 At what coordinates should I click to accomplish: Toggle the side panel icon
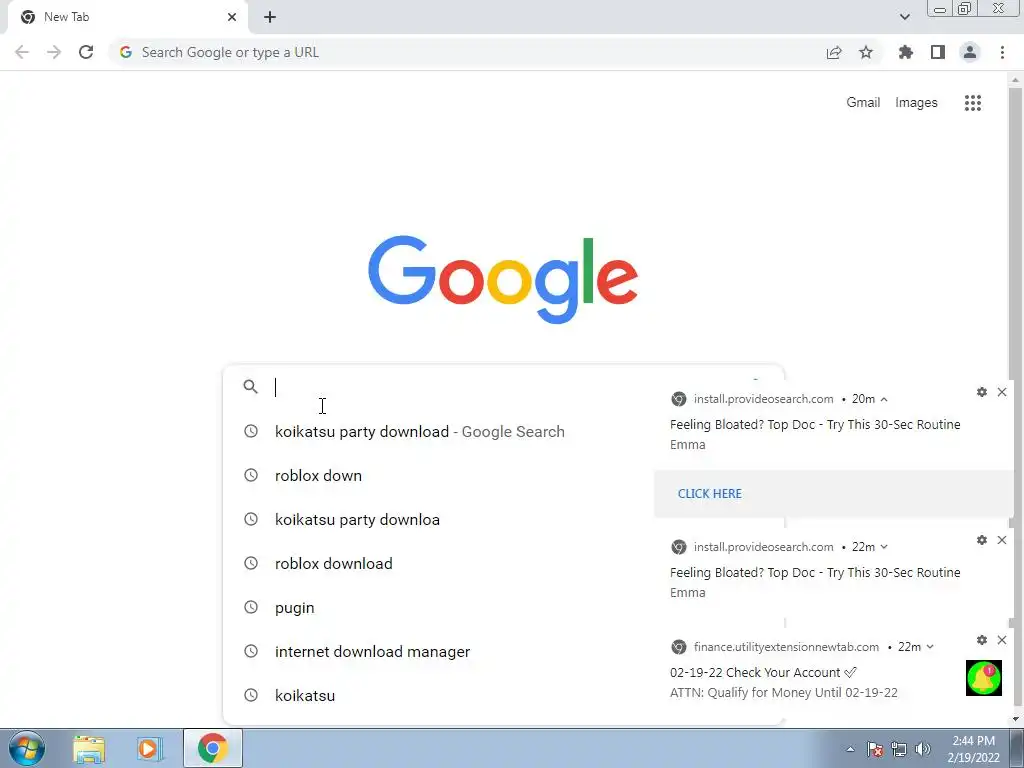(x=938, y=52)
